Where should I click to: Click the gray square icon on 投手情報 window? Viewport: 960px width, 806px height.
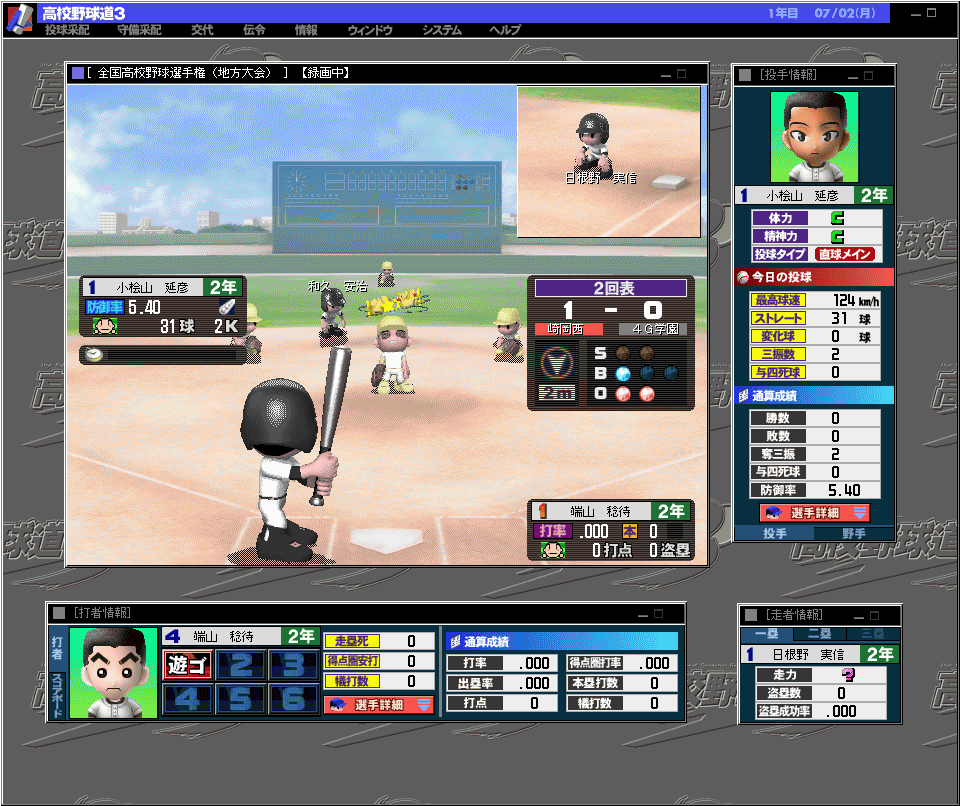tap(745, 74)
